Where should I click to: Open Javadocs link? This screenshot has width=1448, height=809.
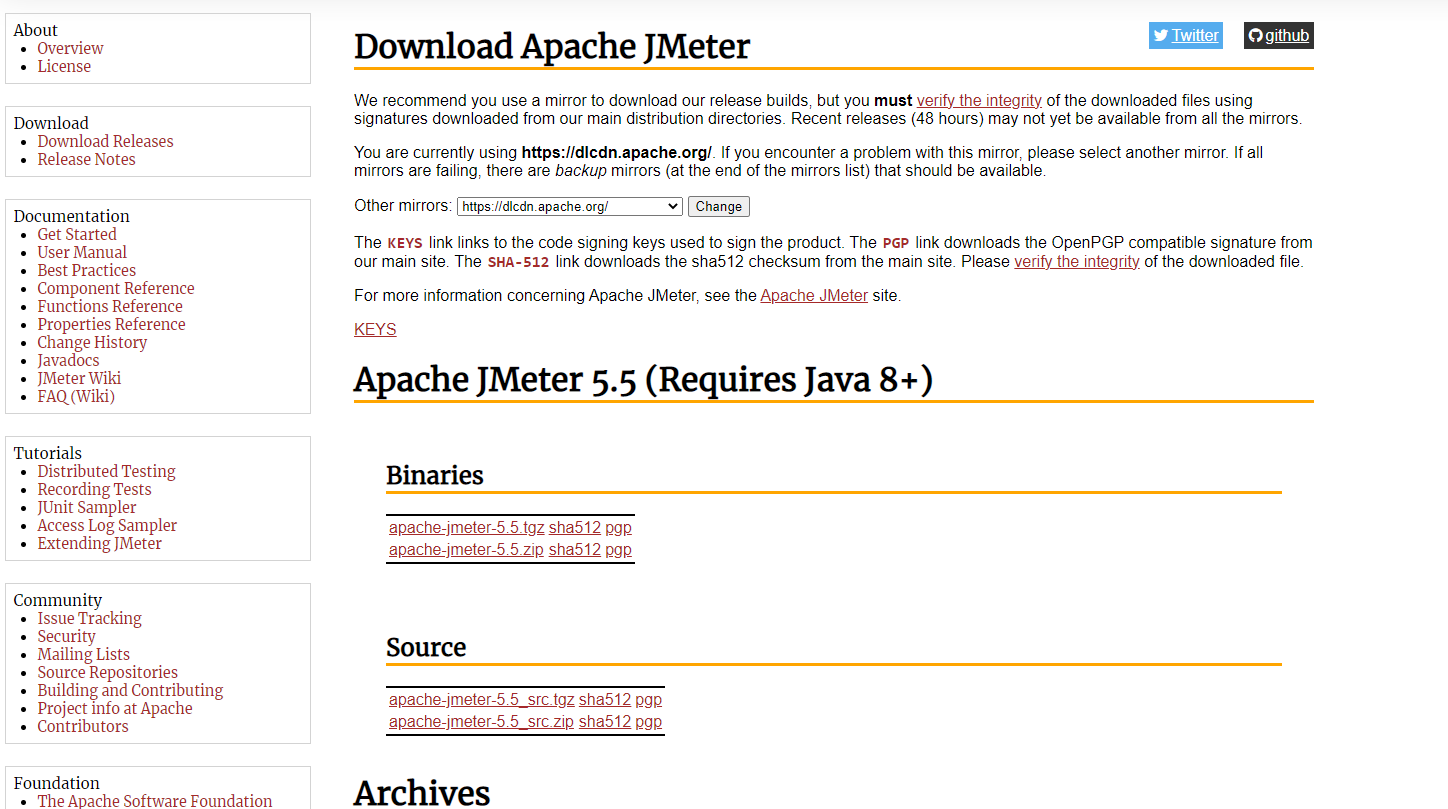click(x=68, y=360)
